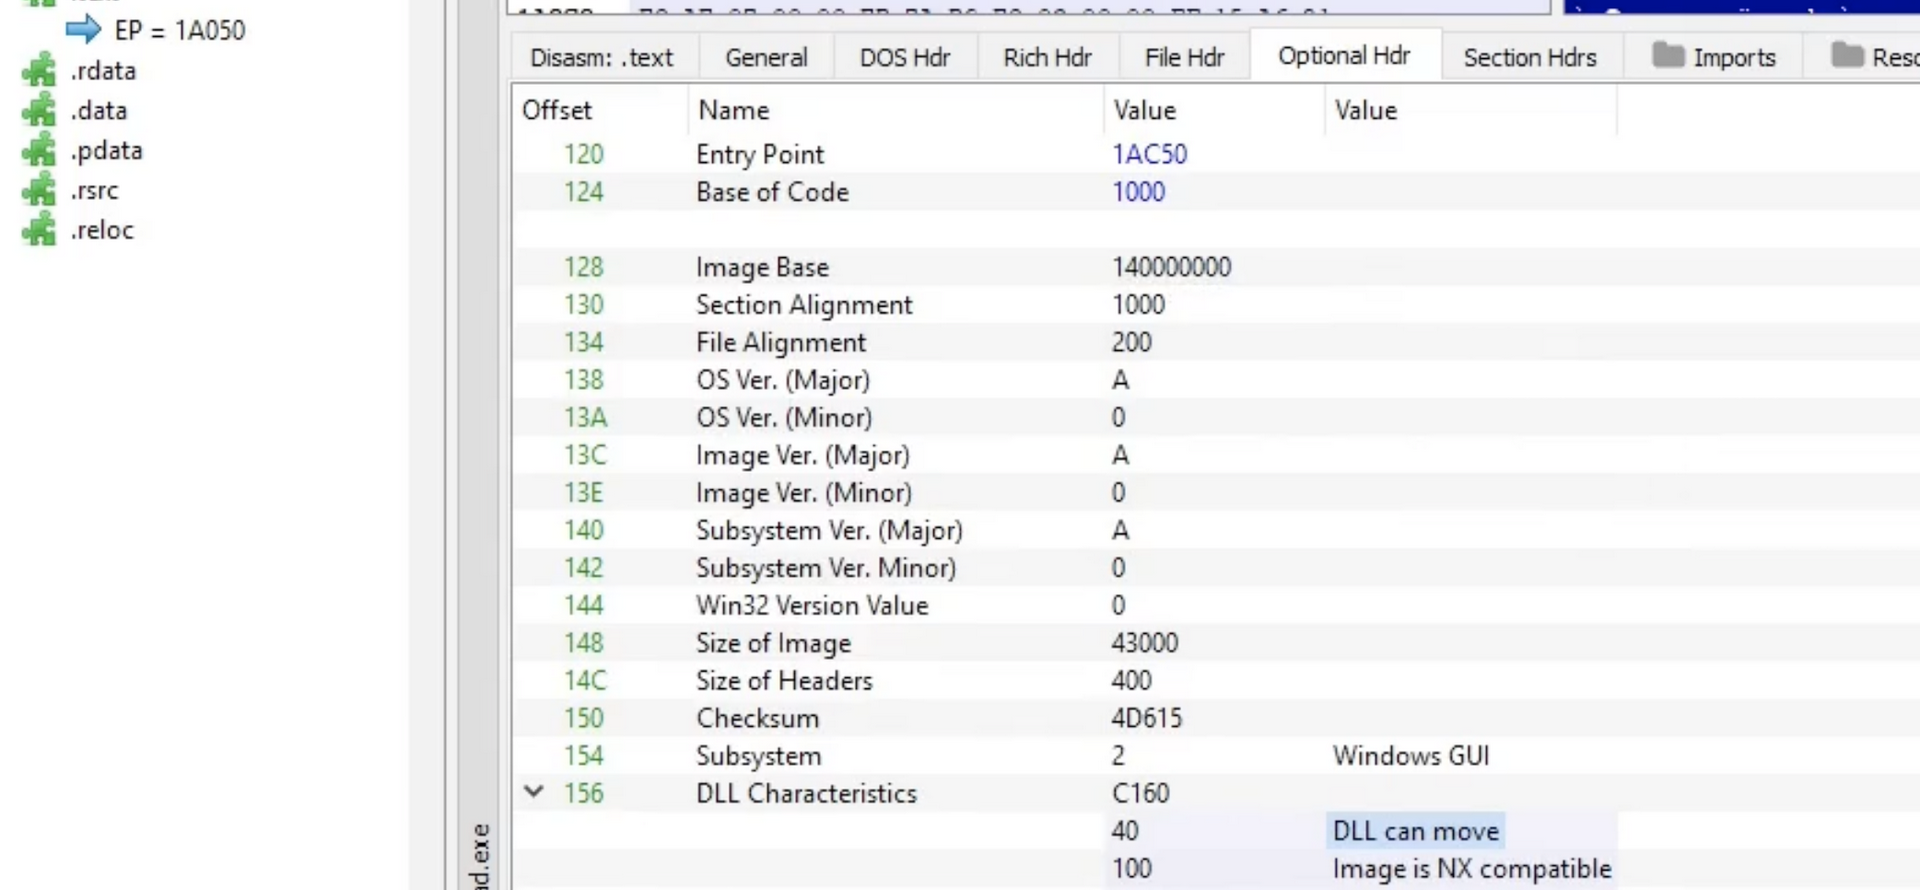The width and height of the screenshot is (1920, 890).
Task: Switch to the Disasm: .text tab
Action: (x=602, y=58)
